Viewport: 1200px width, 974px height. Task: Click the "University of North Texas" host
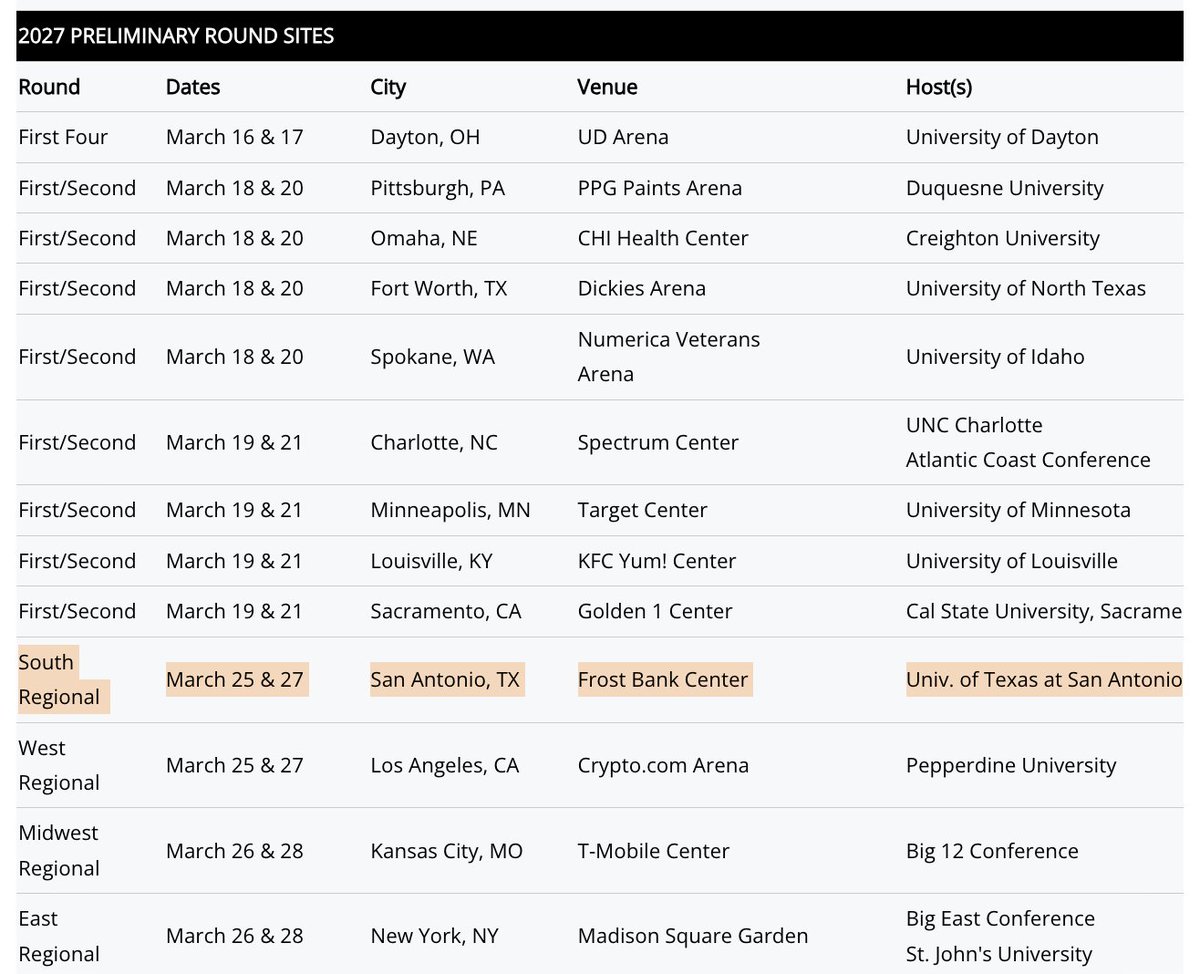pyautogui.click(x=1026, y=288)
